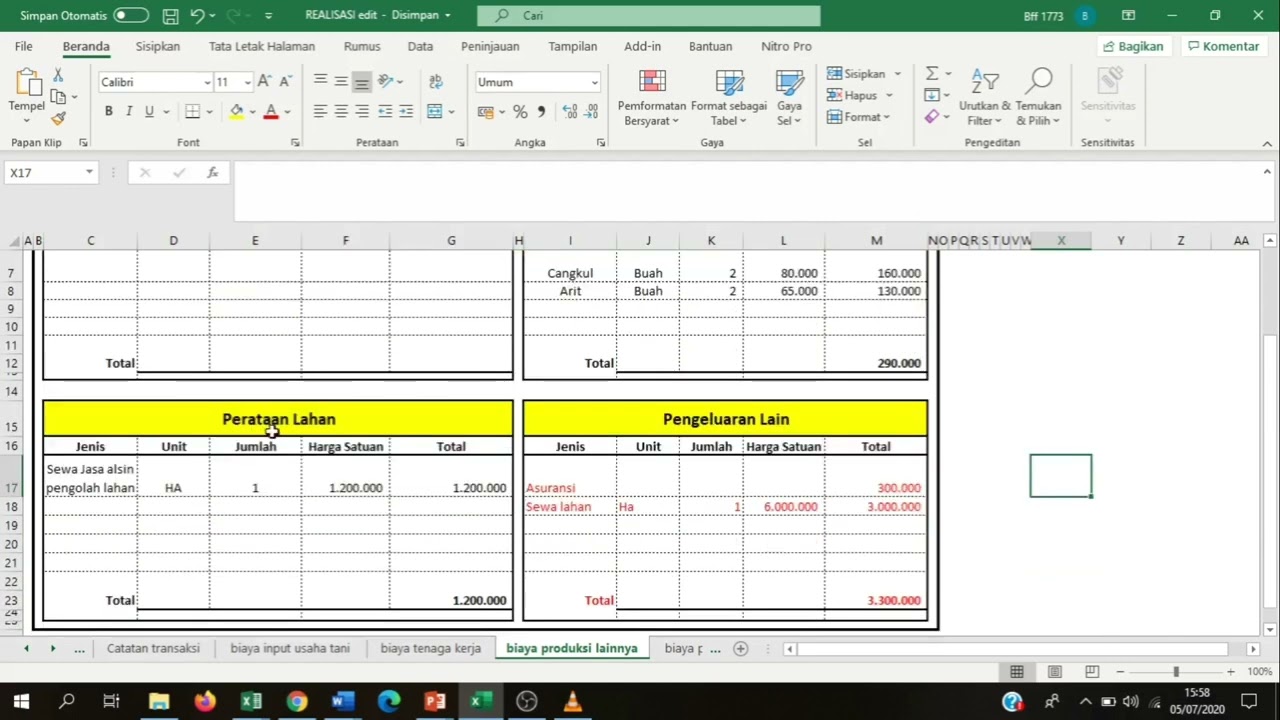Switch to Page Break Preview icon
Screen dimensions: 1280x720
[x=1092, y=672]
